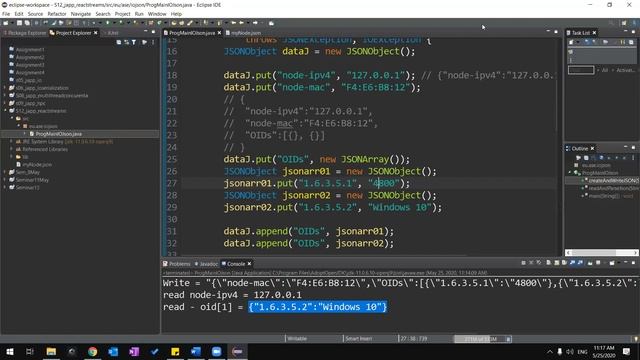Collapse the S12_japp_reactstreams project
Screen dimensions: 640x360
[x=5, y=111]
